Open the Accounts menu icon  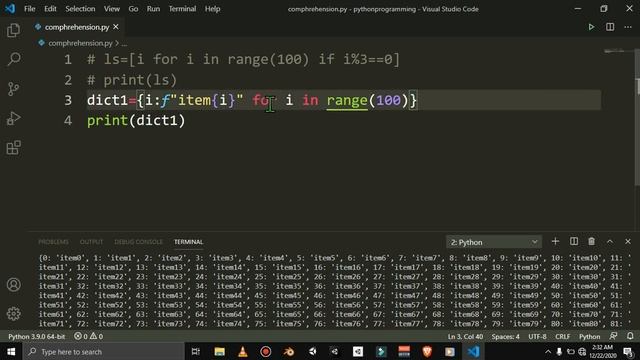click(13, 284)
